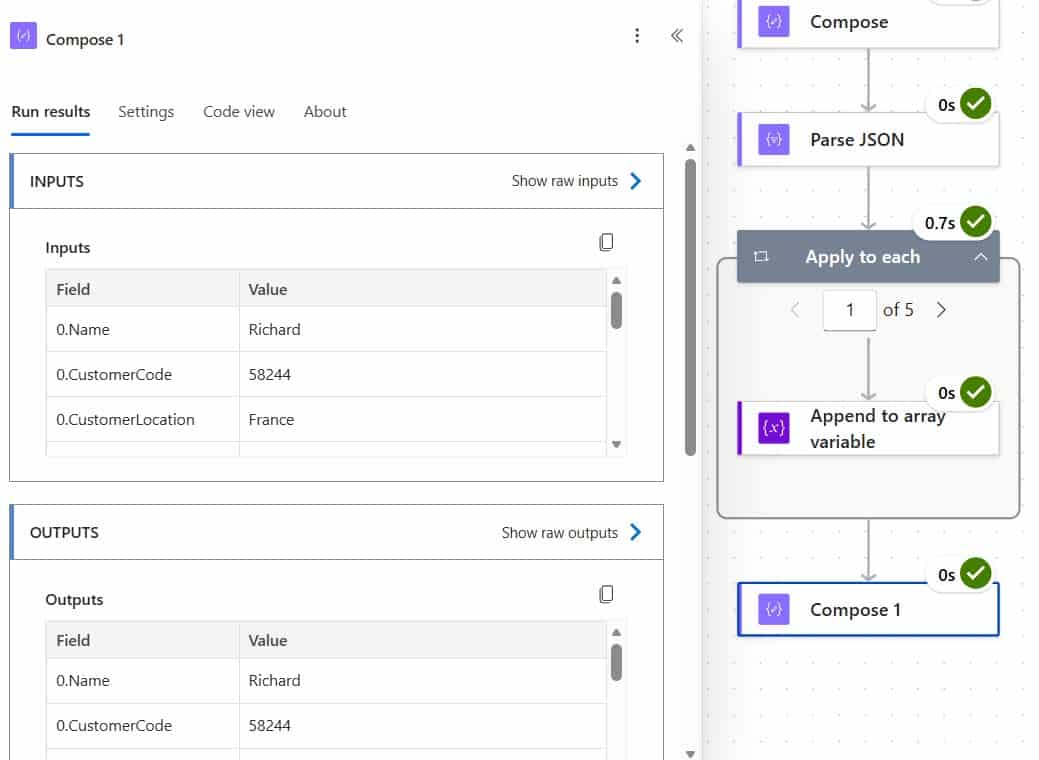Click the Show raw inputs chevron arrow

pyautogui.click(x=635, y=181)
